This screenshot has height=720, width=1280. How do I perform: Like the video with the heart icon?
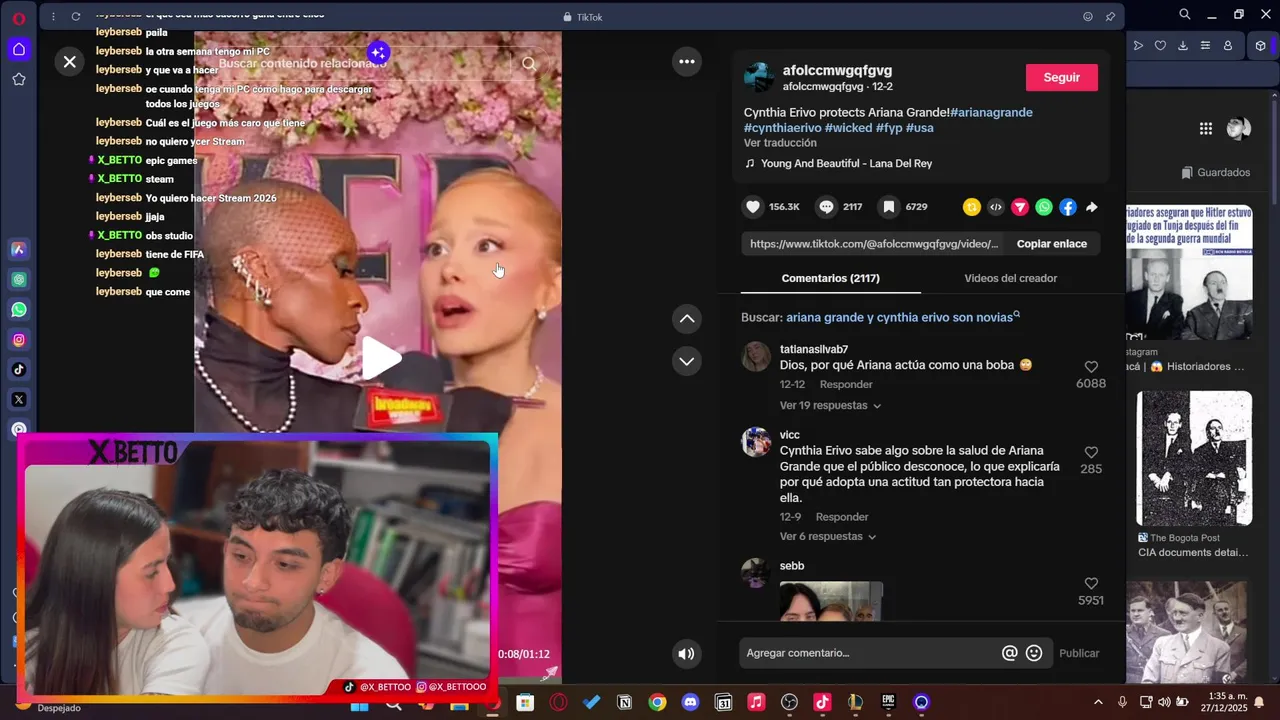753,207
